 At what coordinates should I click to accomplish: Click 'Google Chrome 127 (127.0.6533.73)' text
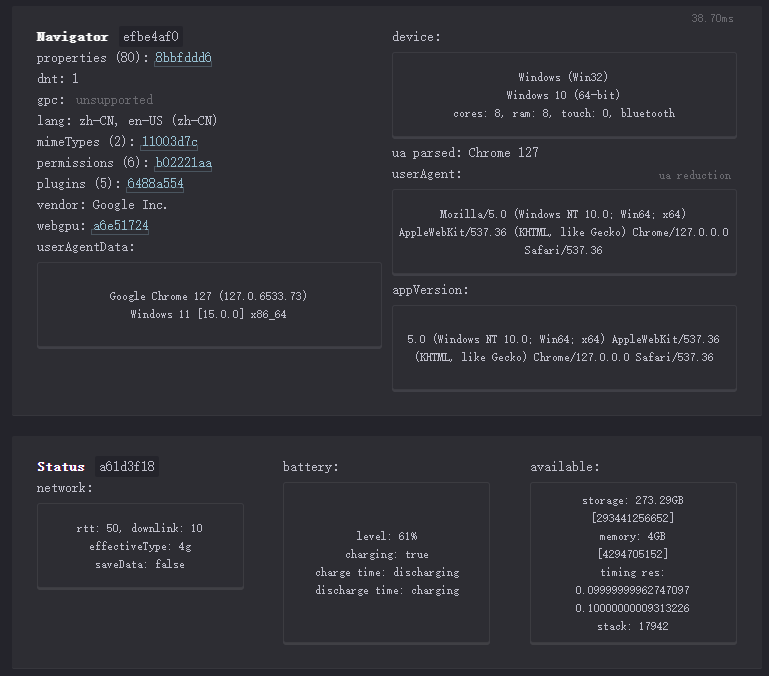208,296
